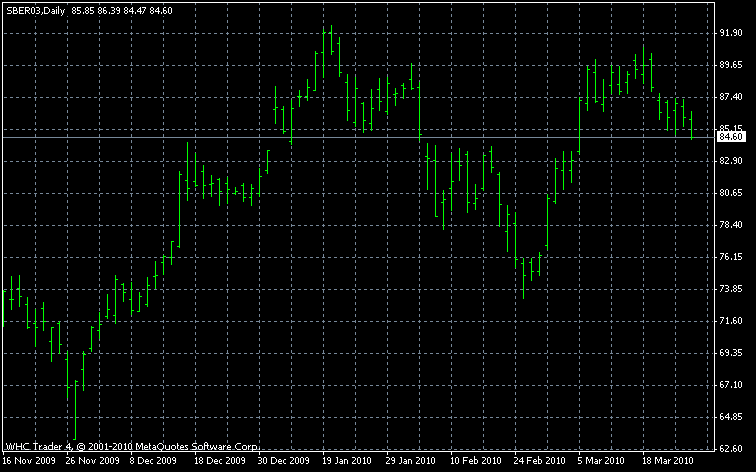Click the 73.85 price scale value
756x472 pixels.
pyautogui.click(x=731, y=289)
